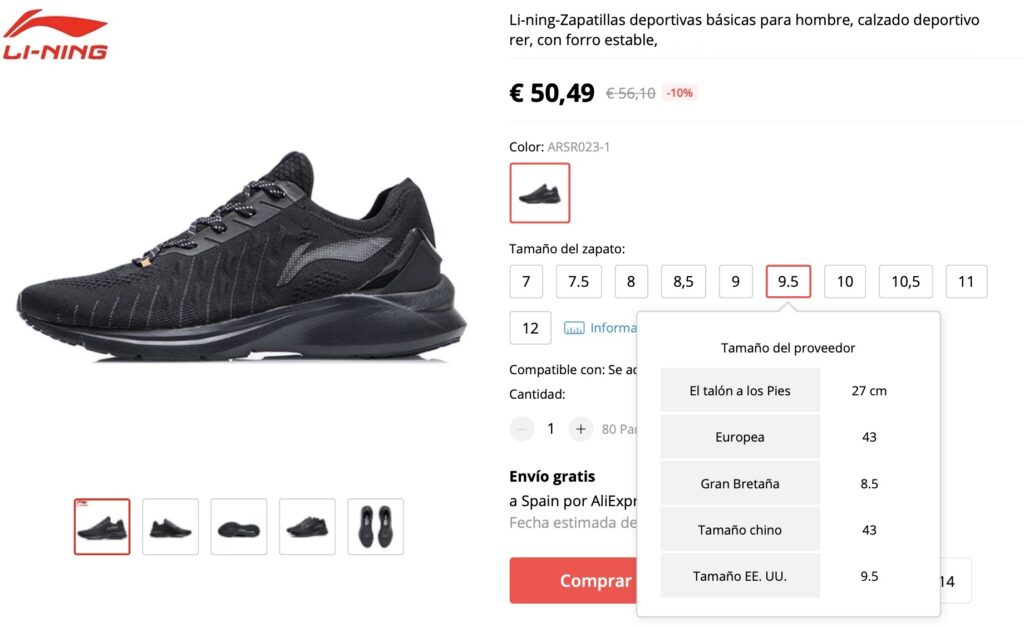Show the first side-view shoe thumbnail

102,526
